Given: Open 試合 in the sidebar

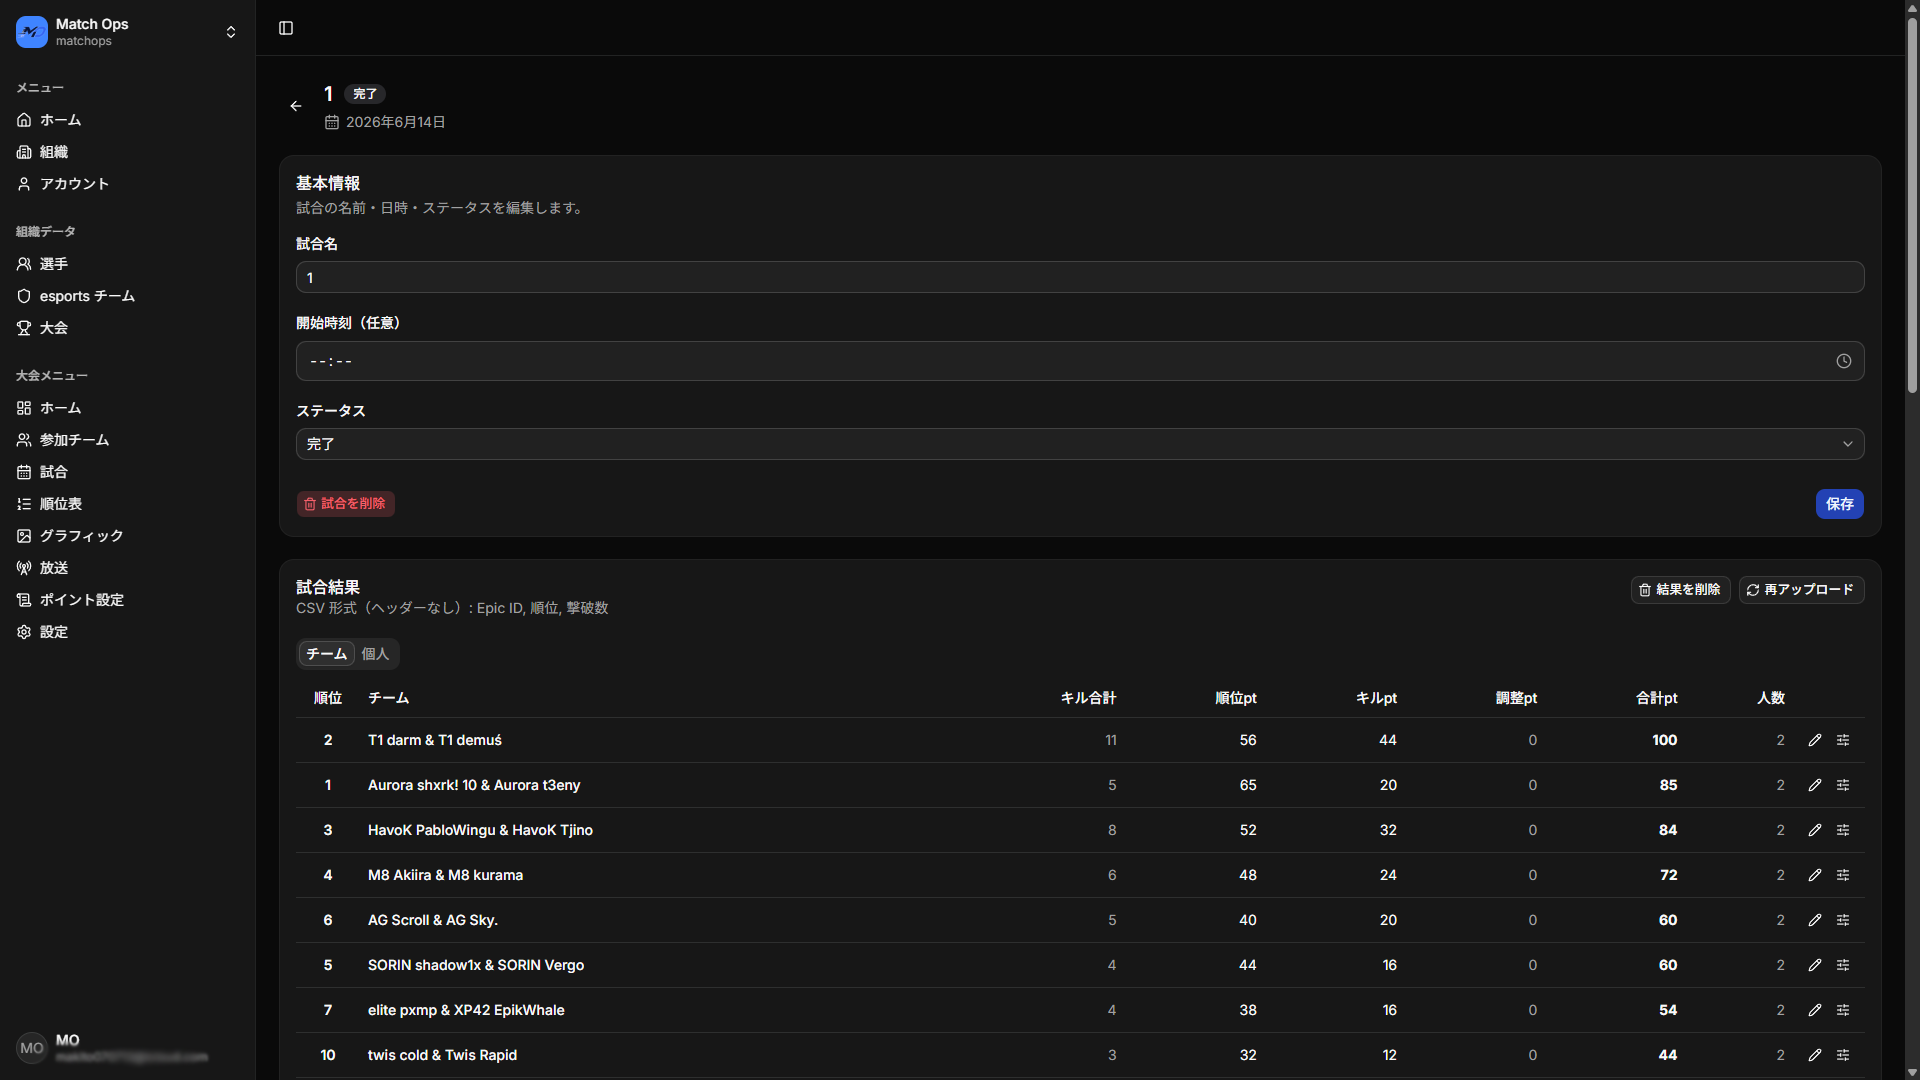Looking at the screenshot, I should [x=128, y=472].
